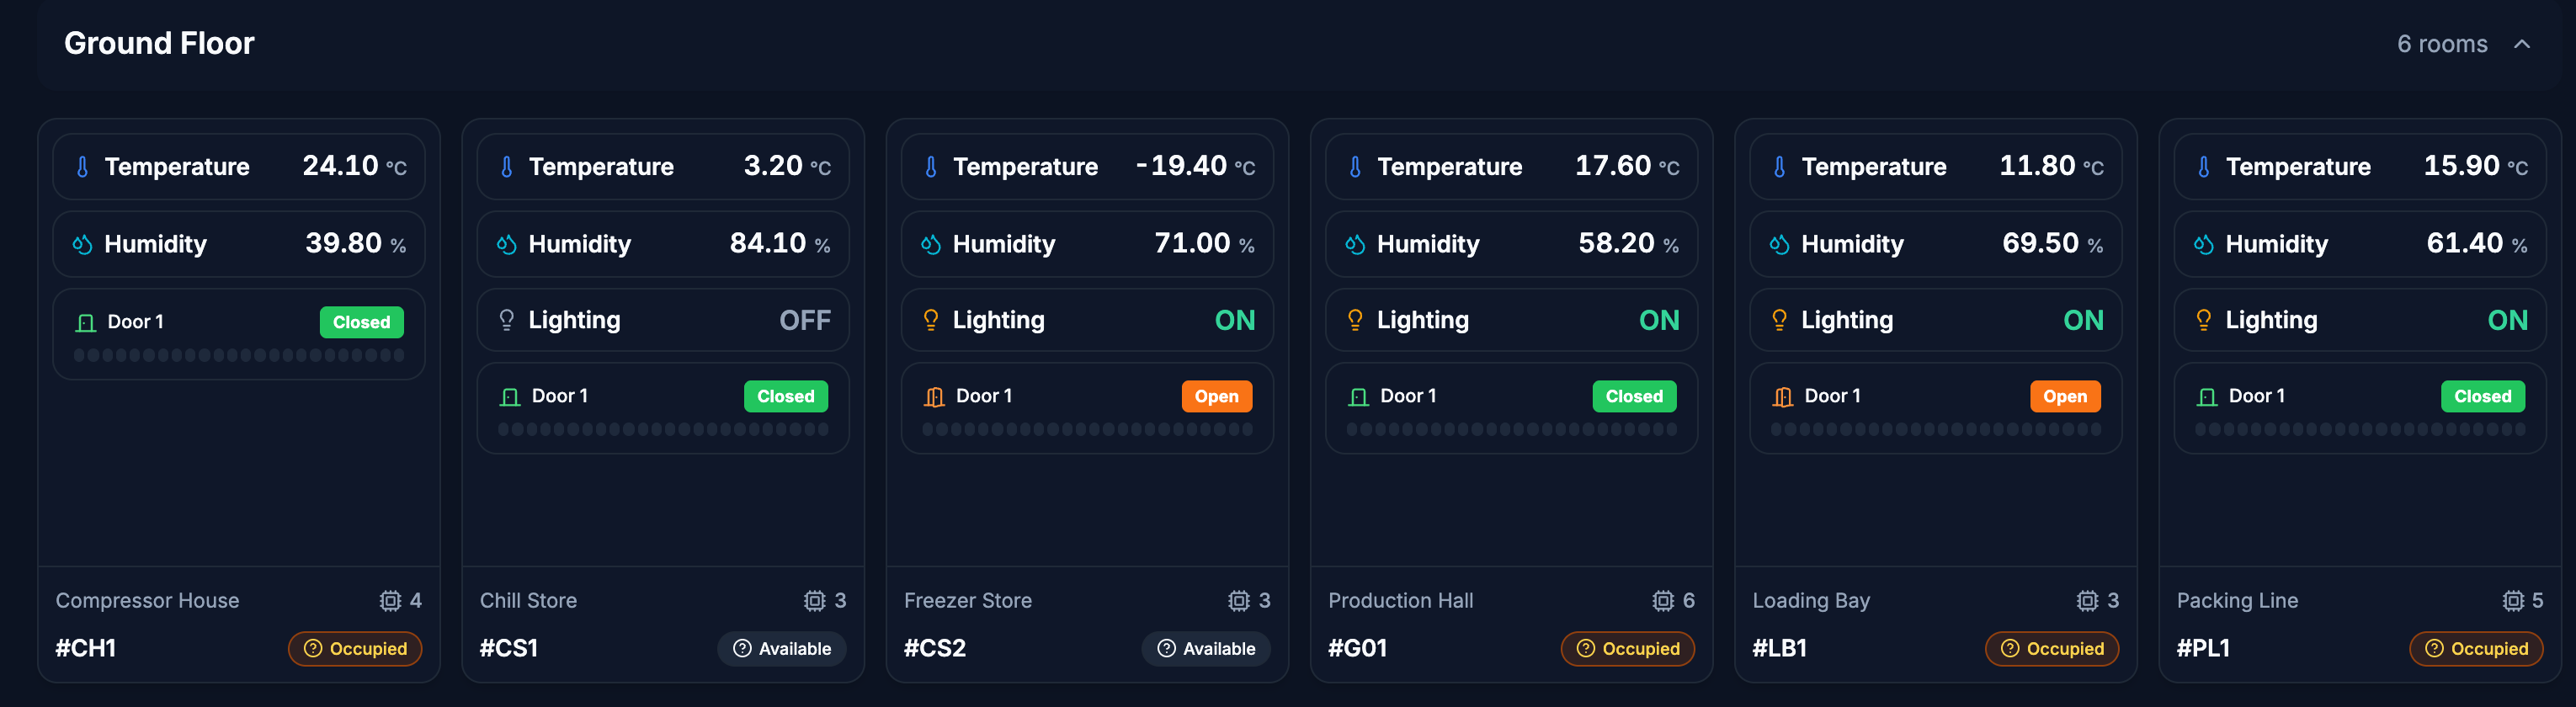This screenshot has width=2576, height=707.
Task: Click the Open status badge in Loading Bay
Action: tap(2065, 397)
